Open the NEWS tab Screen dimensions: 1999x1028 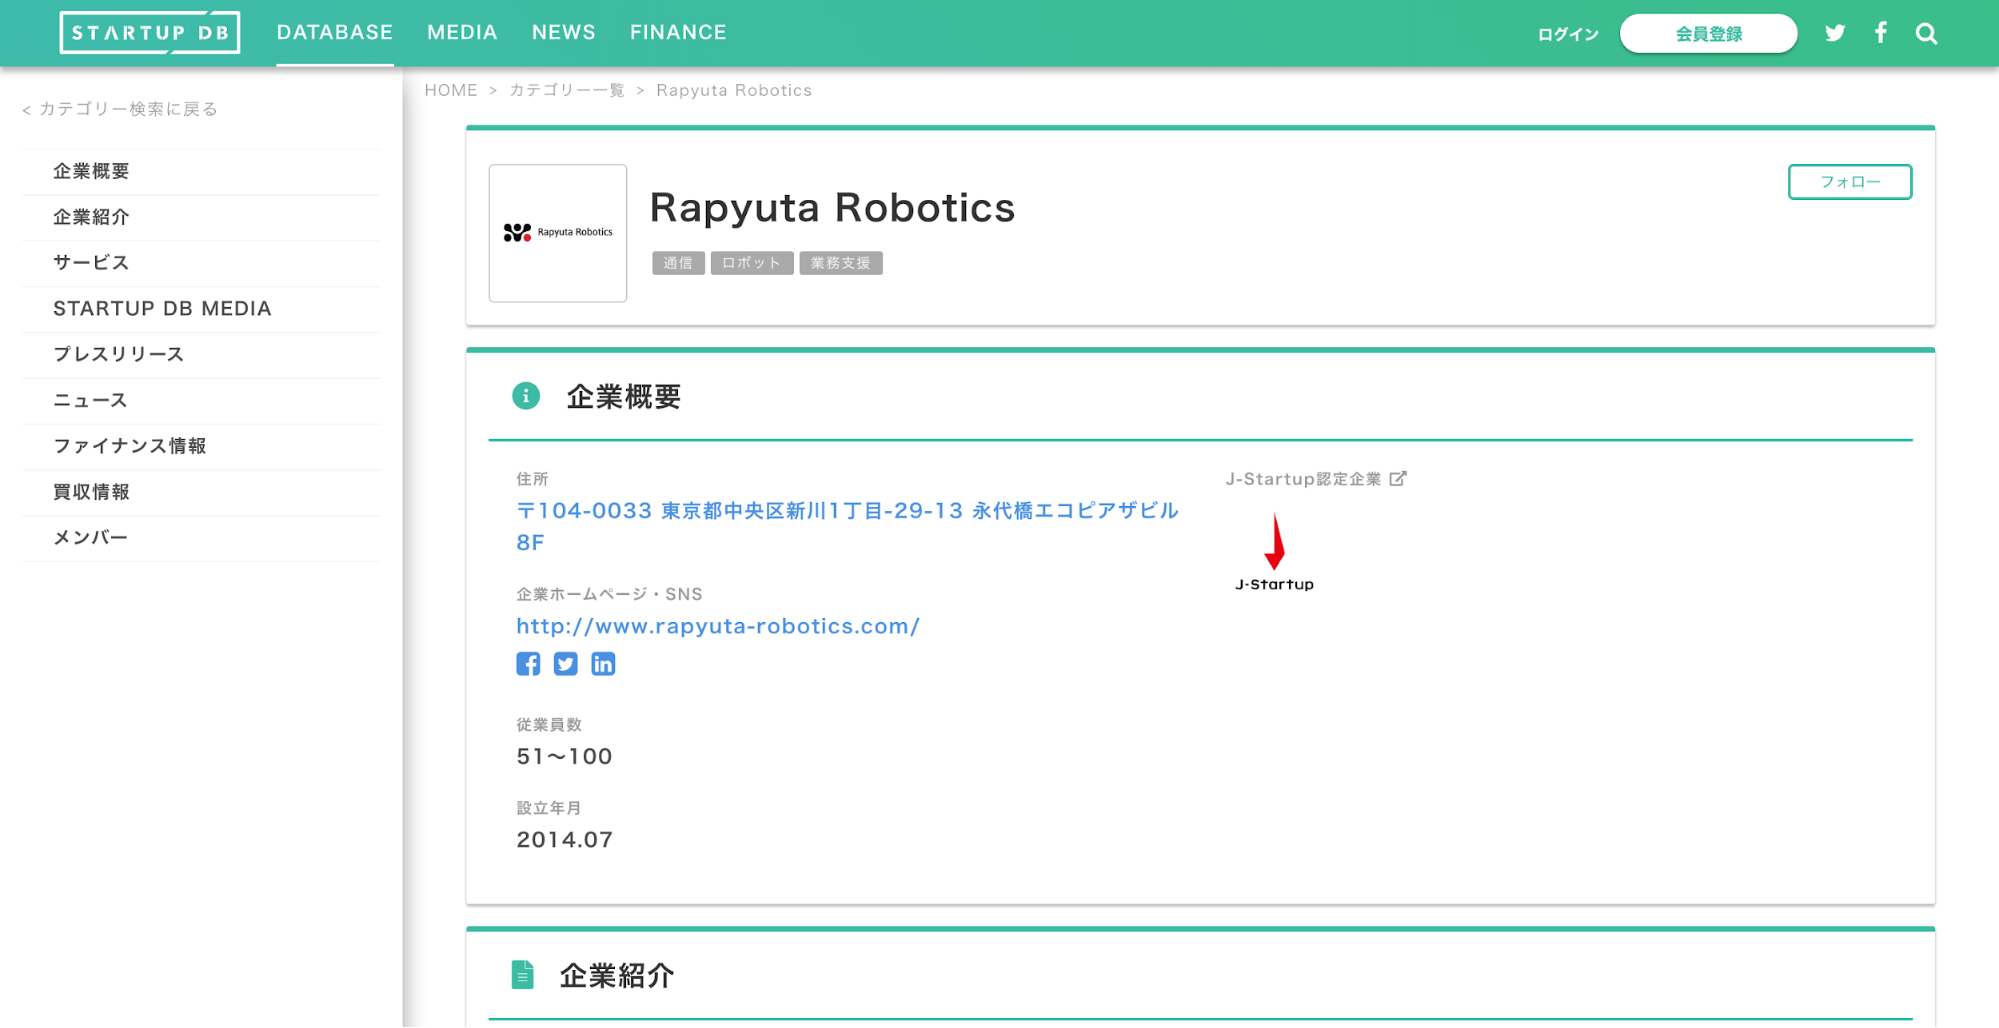[564, 33]
